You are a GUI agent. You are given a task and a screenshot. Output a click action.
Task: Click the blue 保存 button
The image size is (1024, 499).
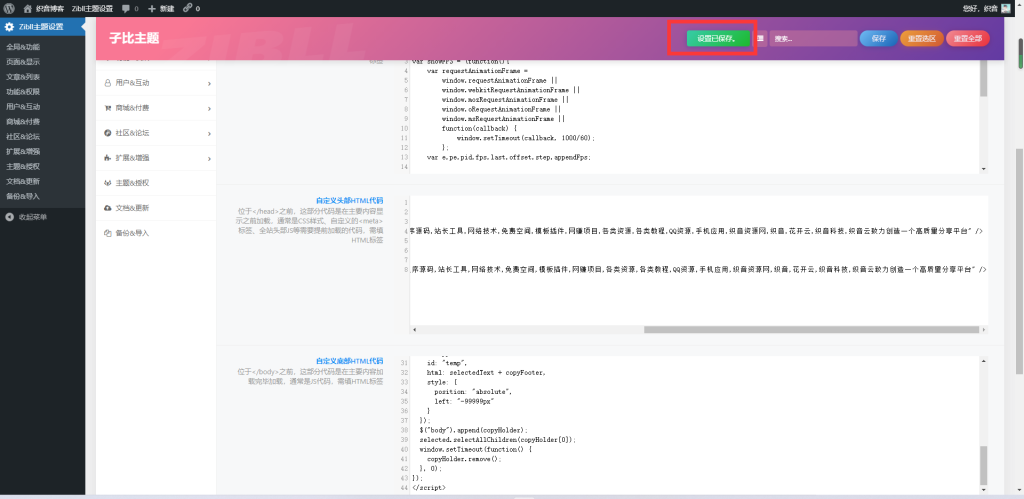click(x=878, y=39)
